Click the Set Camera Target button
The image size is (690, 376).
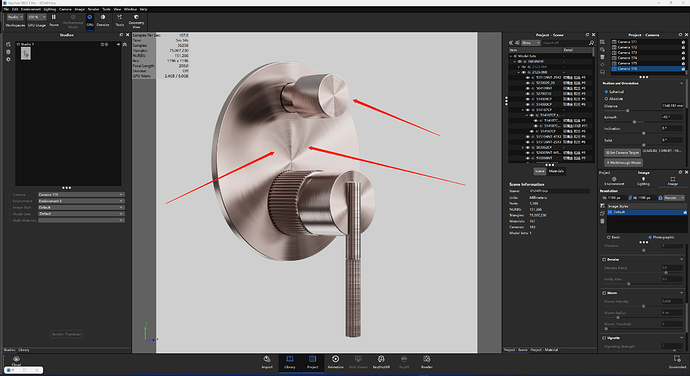(622, 152)
